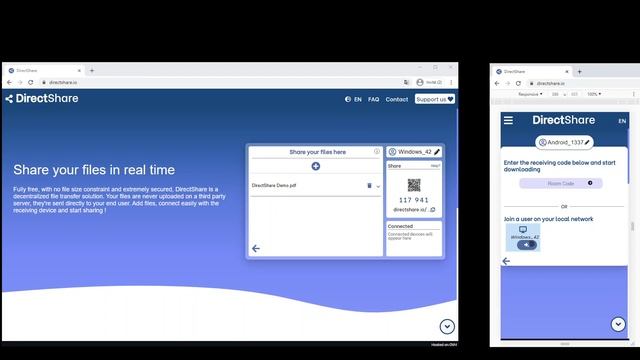Select the DirectShare tab in the right browser
640x360 pixels.
tap(533, 71)
